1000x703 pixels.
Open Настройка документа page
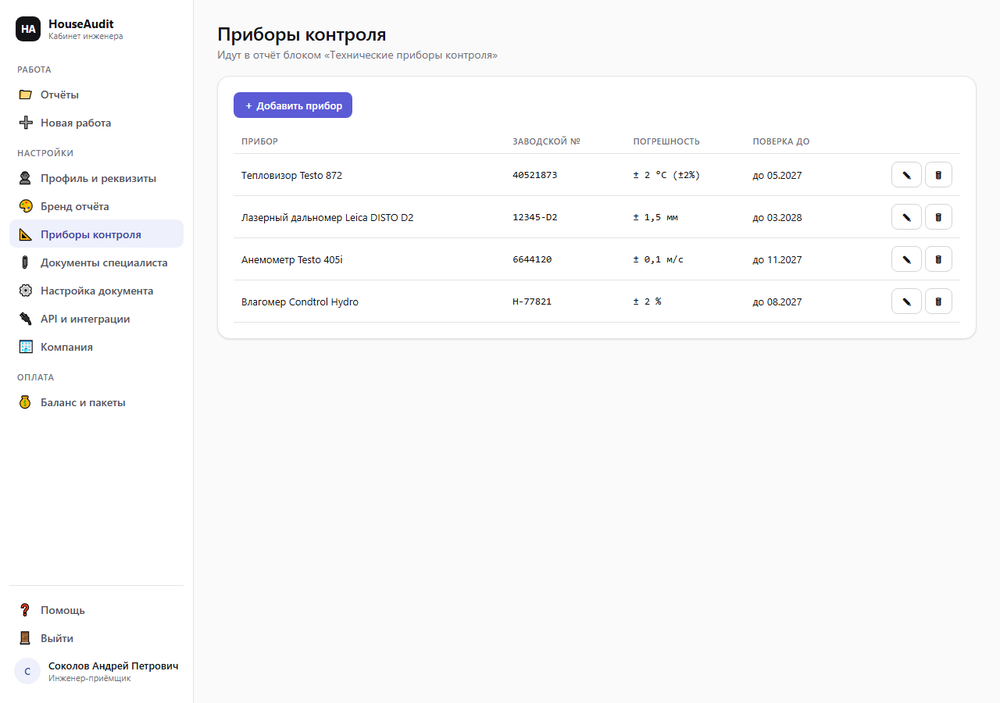pyautogui.click(x=96, y=290)
